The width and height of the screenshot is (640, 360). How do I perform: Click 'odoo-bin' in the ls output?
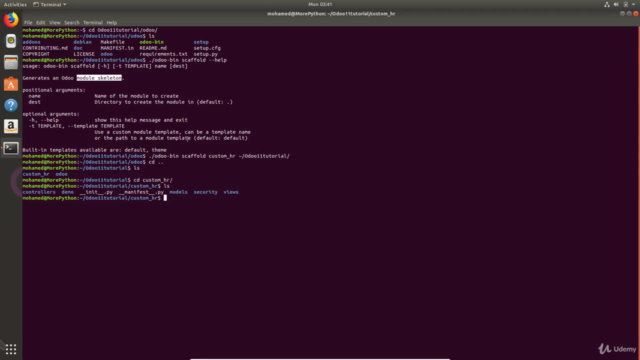pyautogui.click(x=151, y=42)
